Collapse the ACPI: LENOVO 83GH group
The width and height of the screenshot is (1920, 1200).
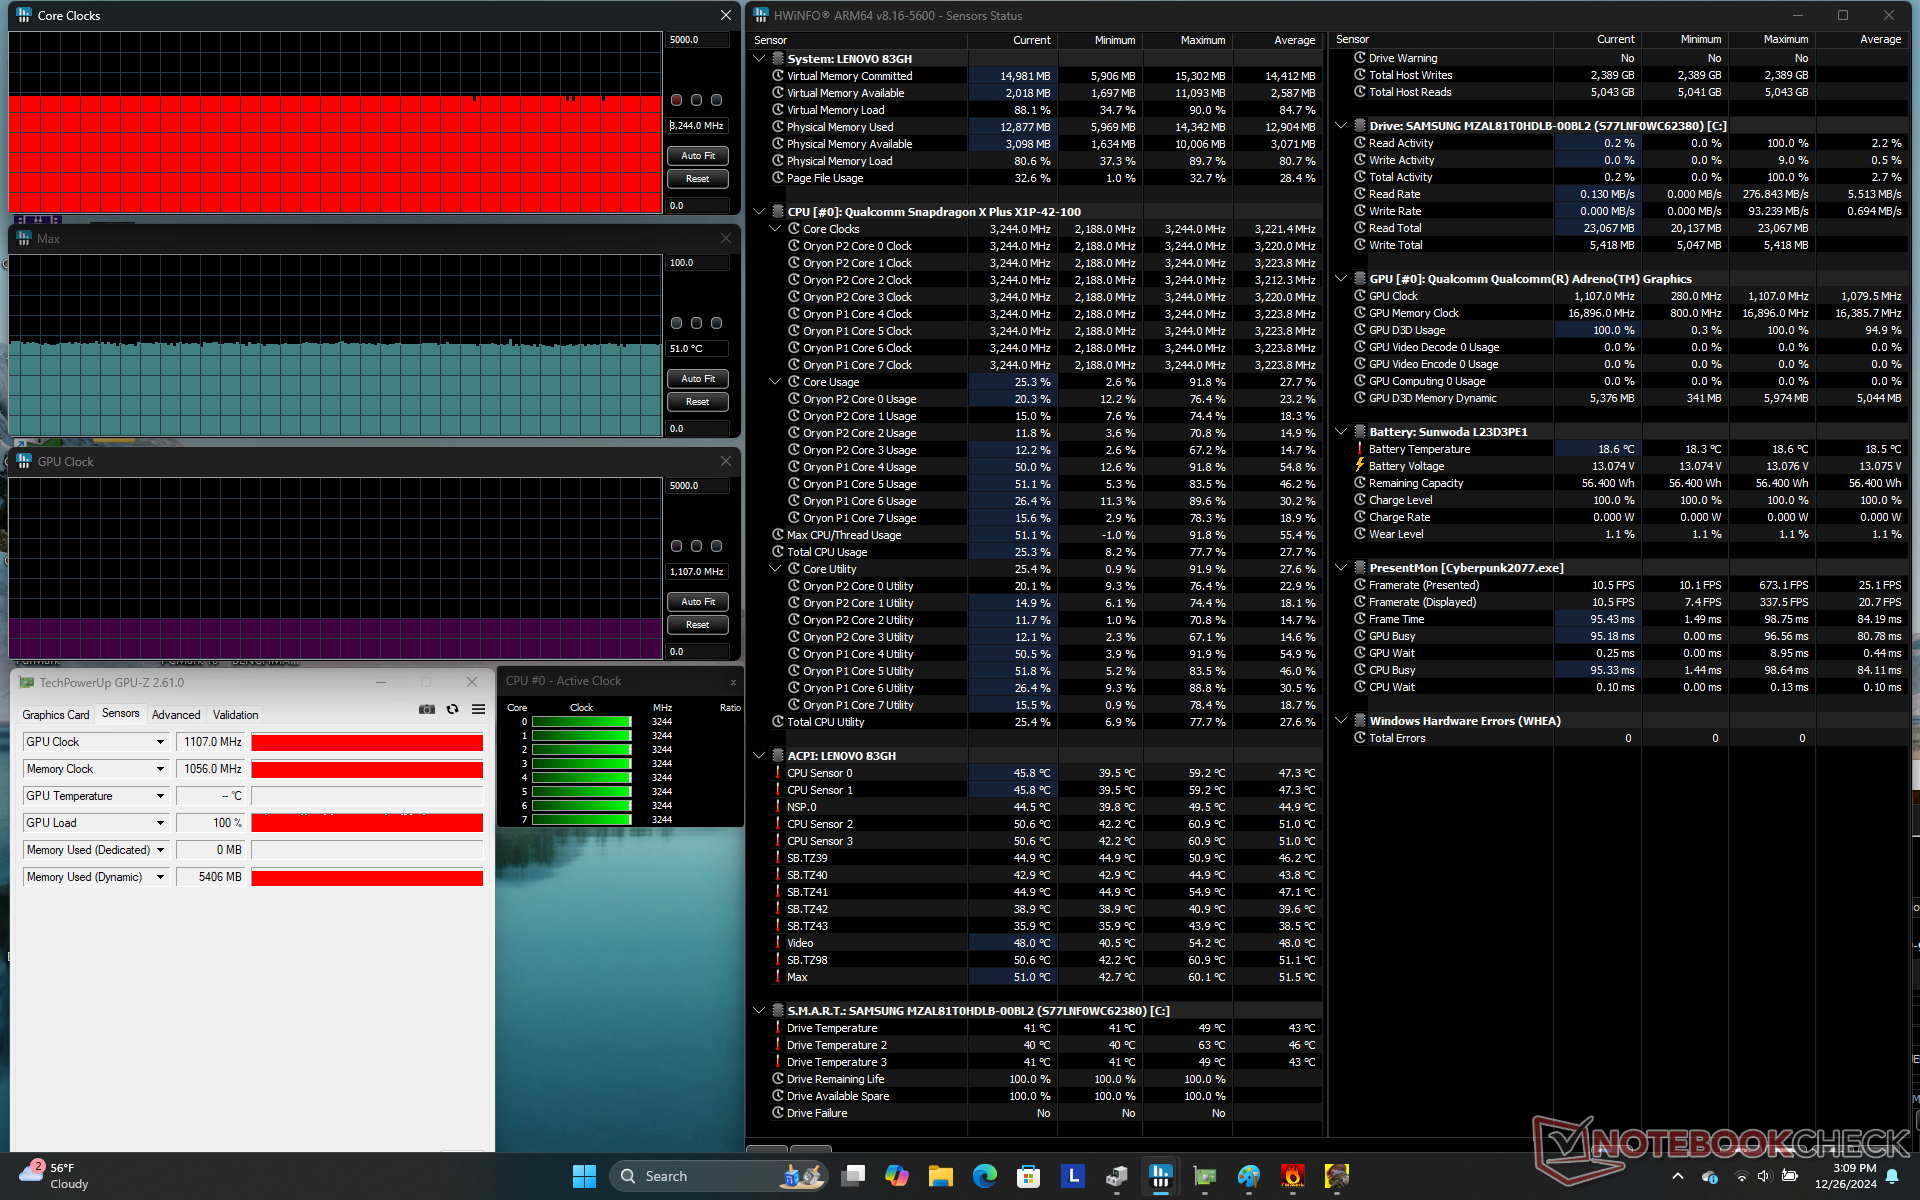[x=760, y=756]
